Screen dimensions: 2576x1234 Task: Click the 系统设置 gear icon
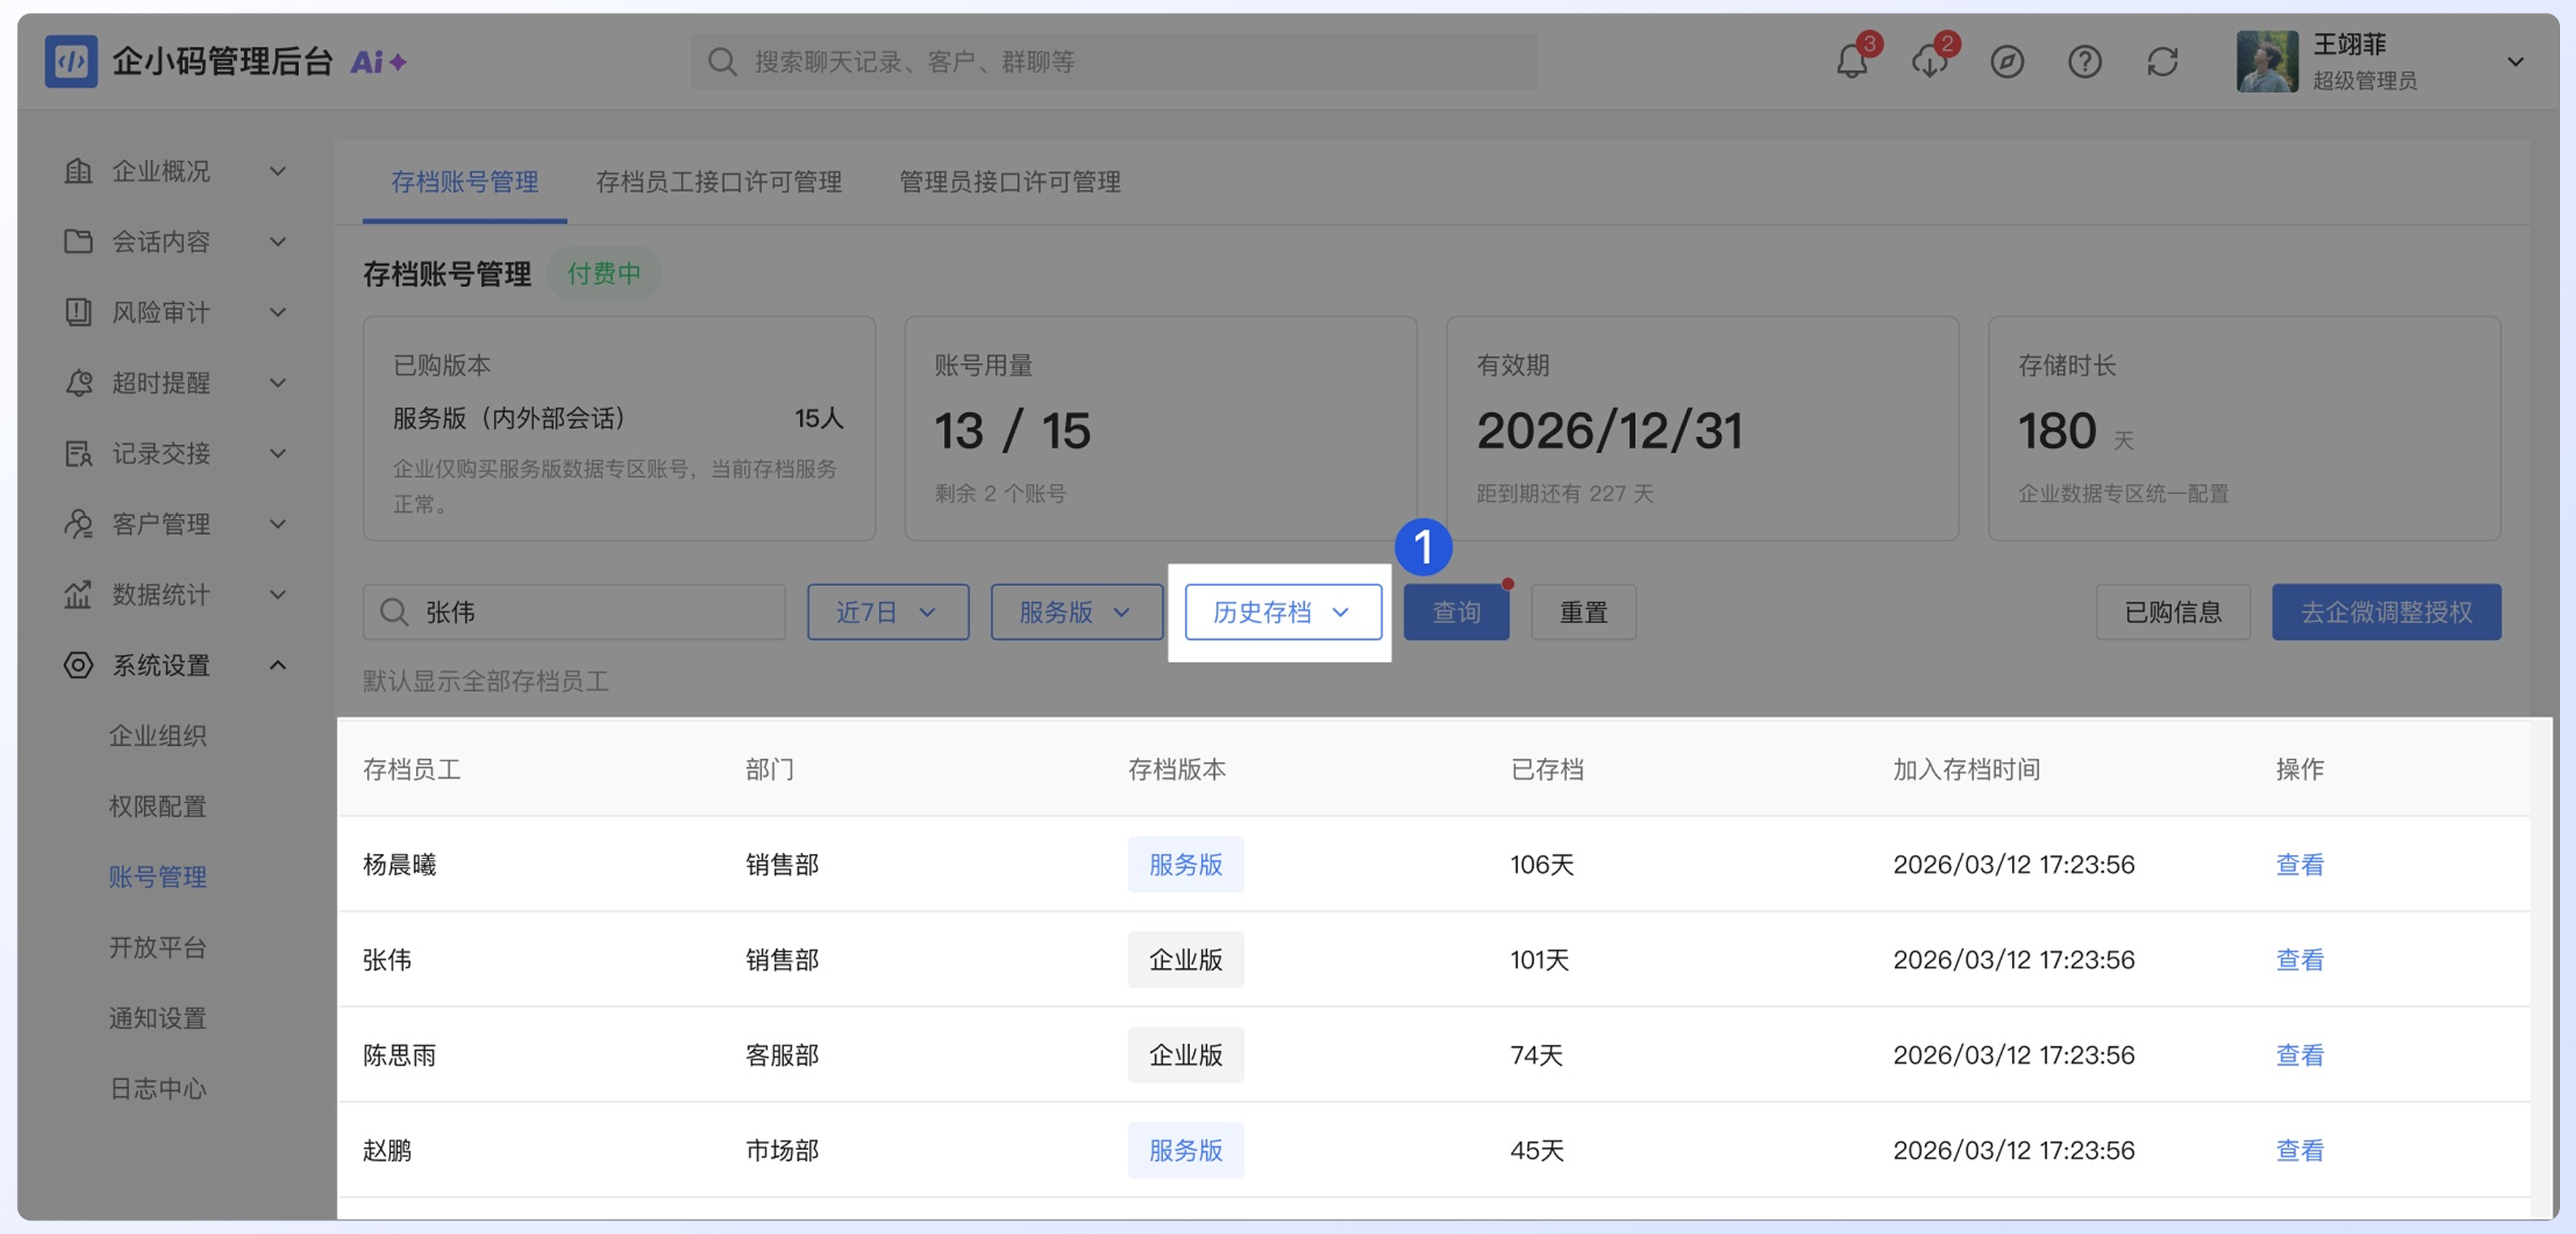(78, 665)
